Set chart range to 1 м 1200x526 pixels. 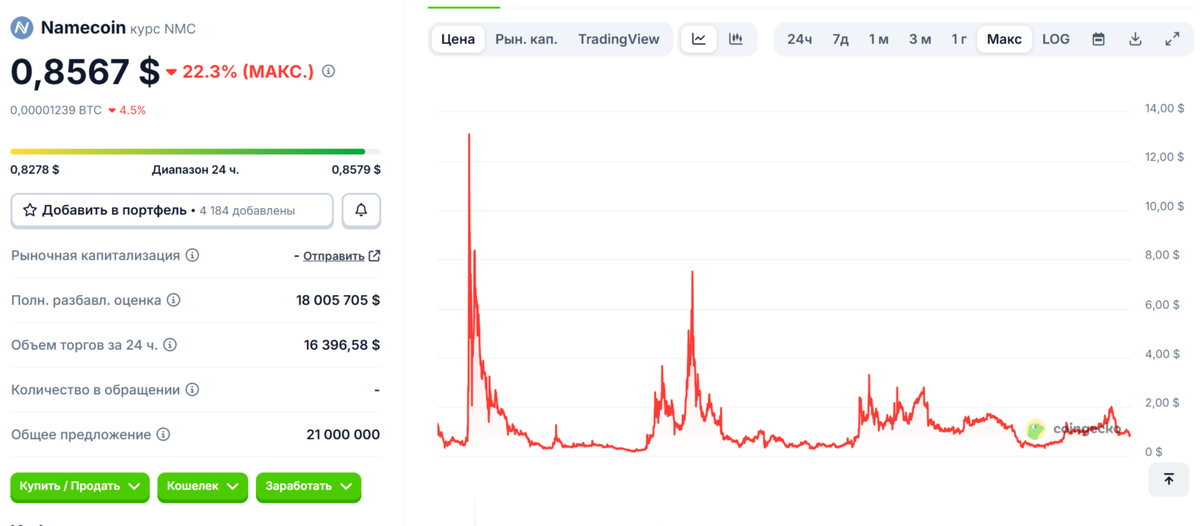click(x=879, y=39)
